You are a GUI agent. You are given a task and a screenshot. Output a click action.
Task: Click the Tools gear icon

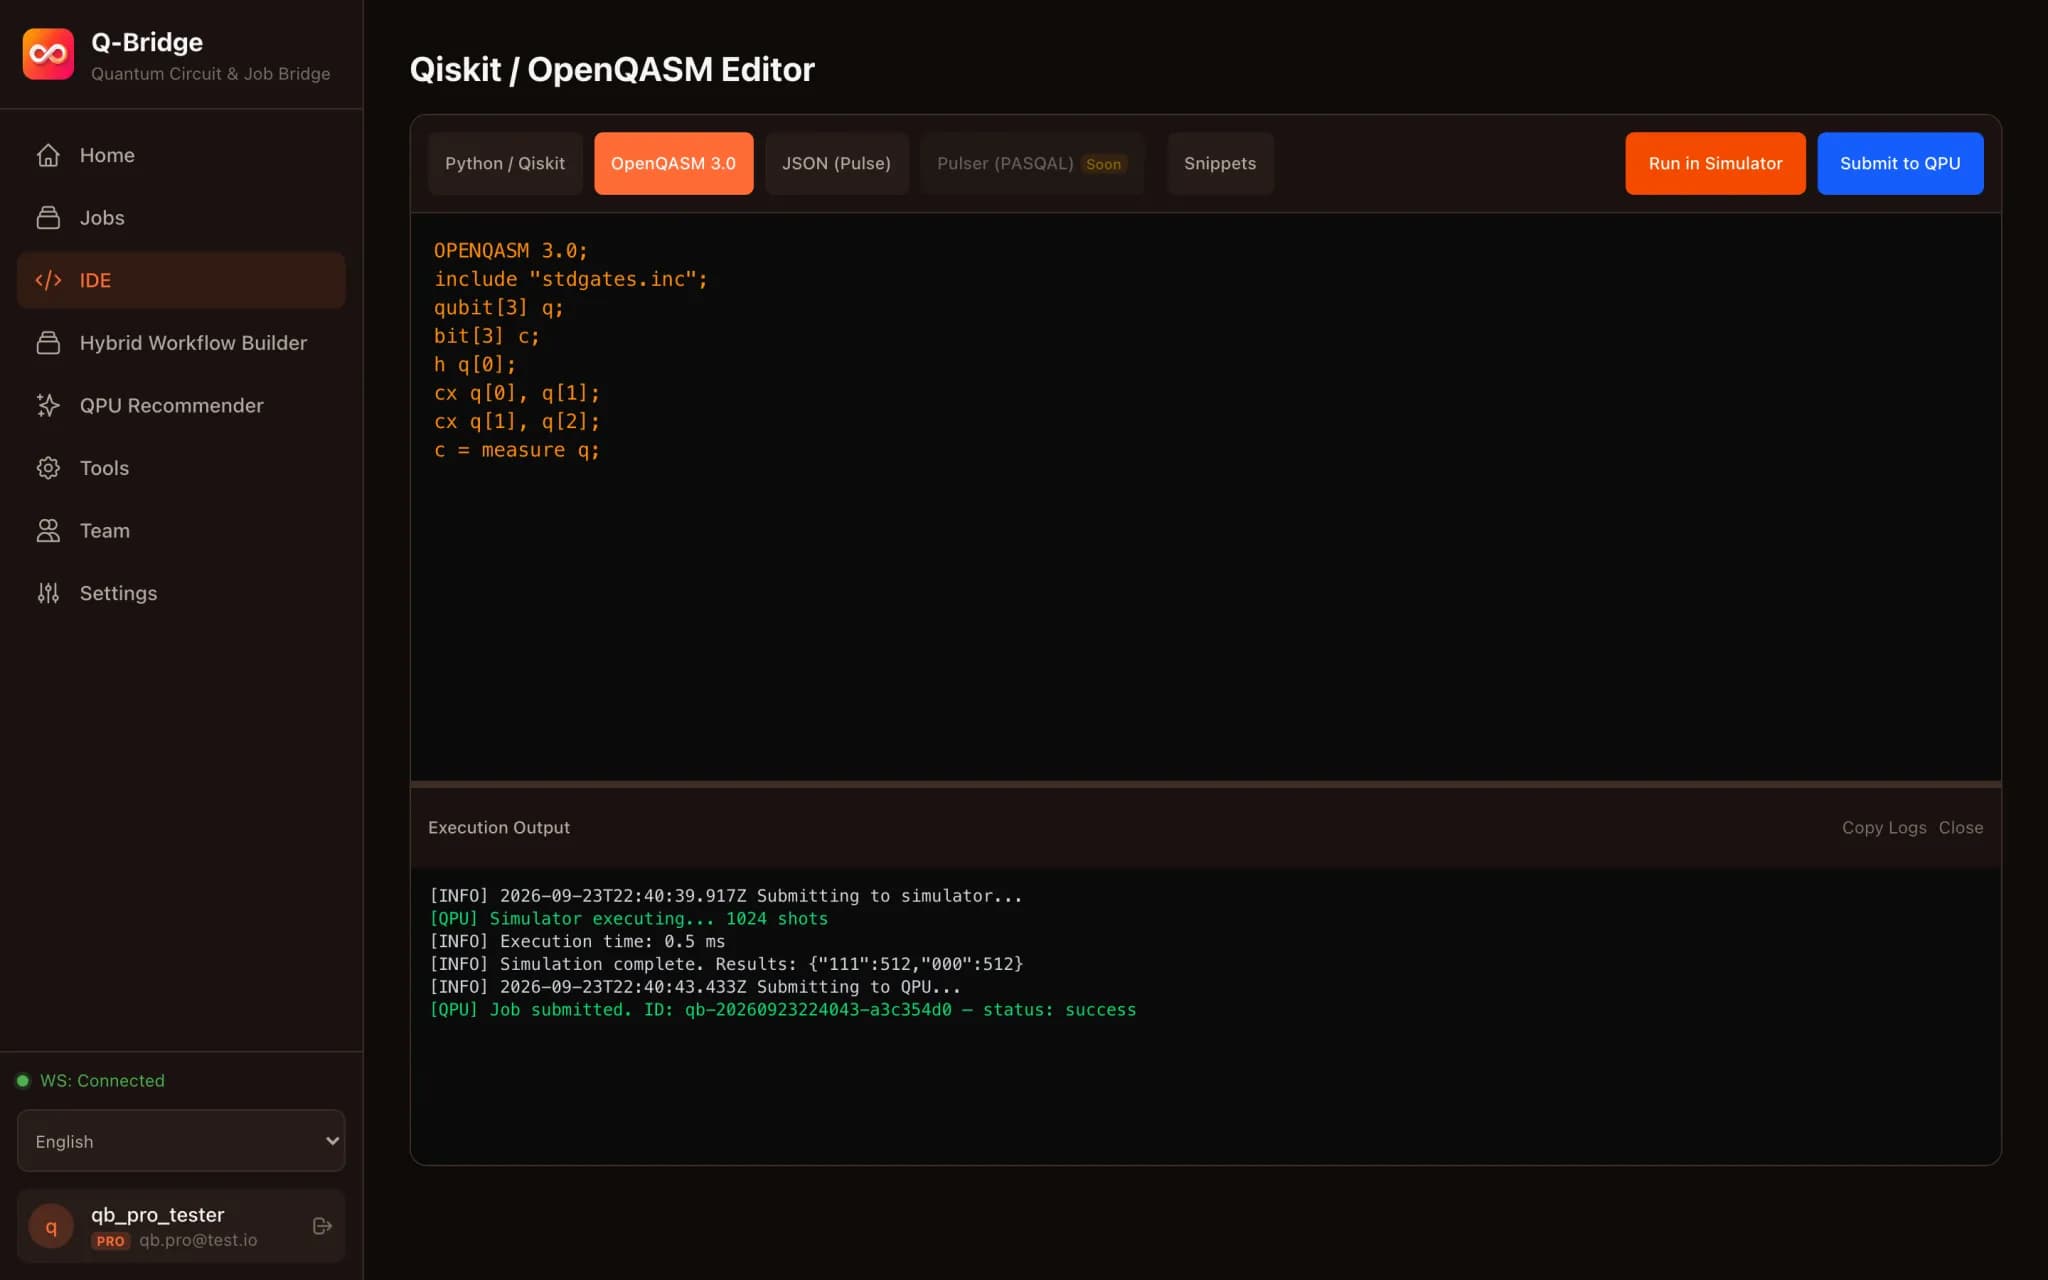click(x=48, y=468)
